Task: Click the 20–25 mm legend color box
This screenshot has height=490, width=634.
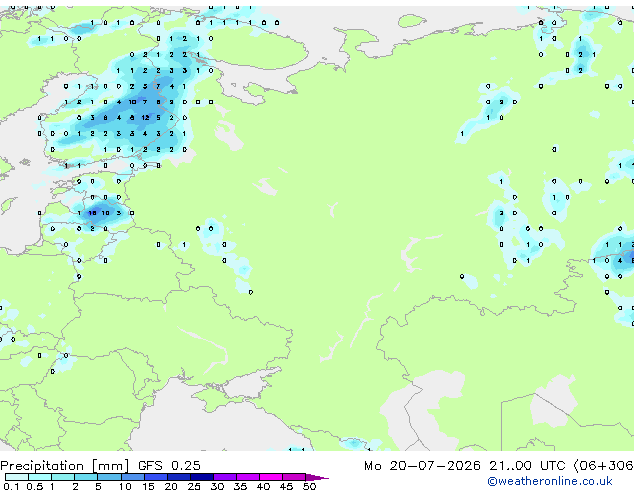Action: click(x=178, y=477)
